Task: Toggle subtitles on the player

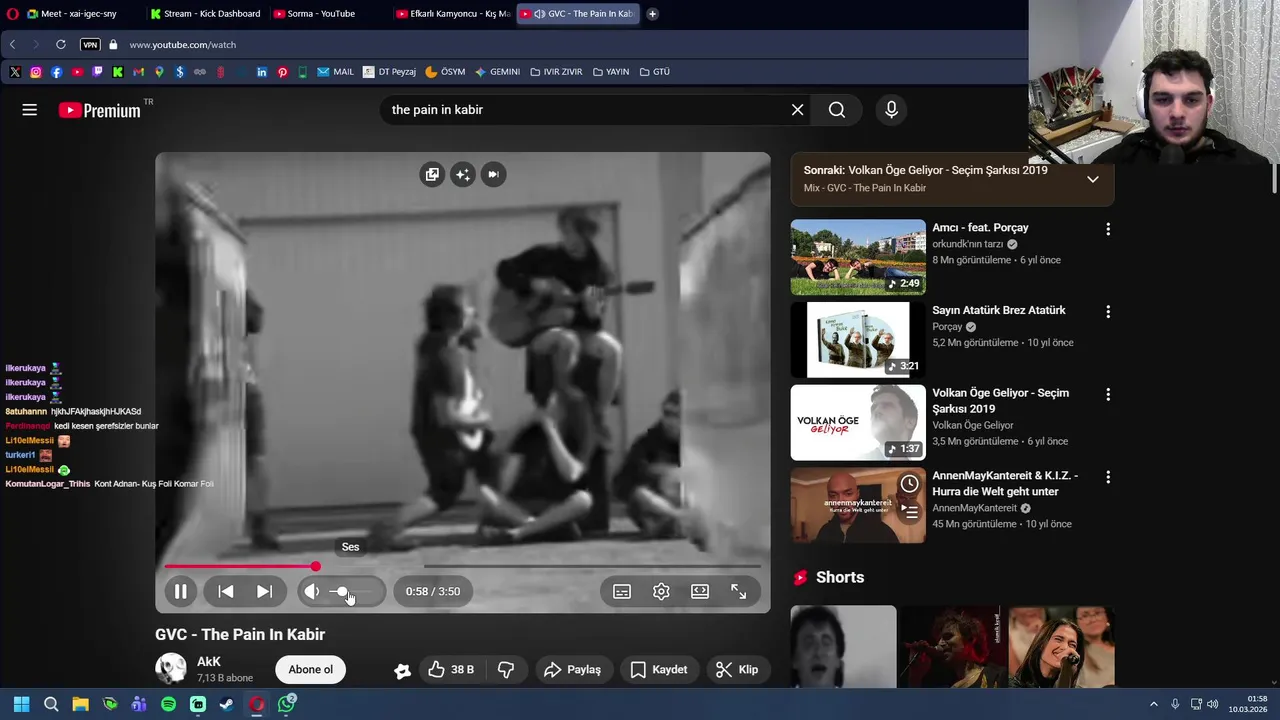Action: (x=622, y=591)
